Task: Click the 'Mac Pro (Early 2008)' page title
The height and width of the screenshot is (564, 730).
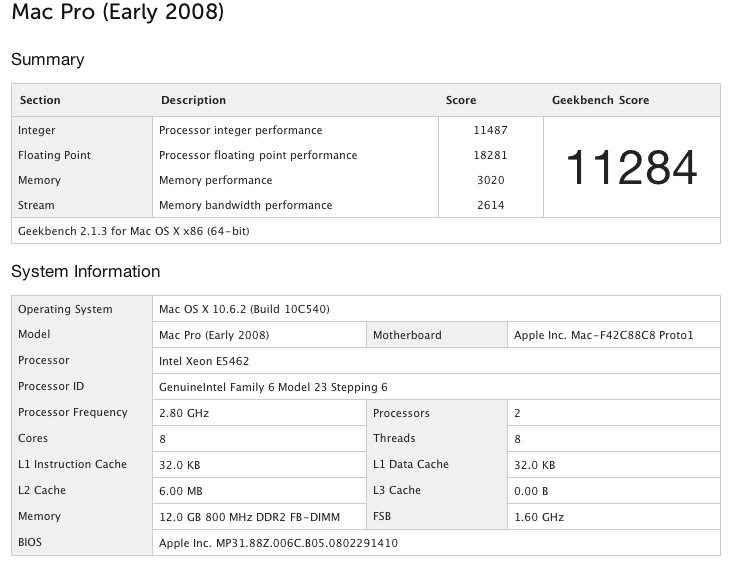Action: [117, 12]
